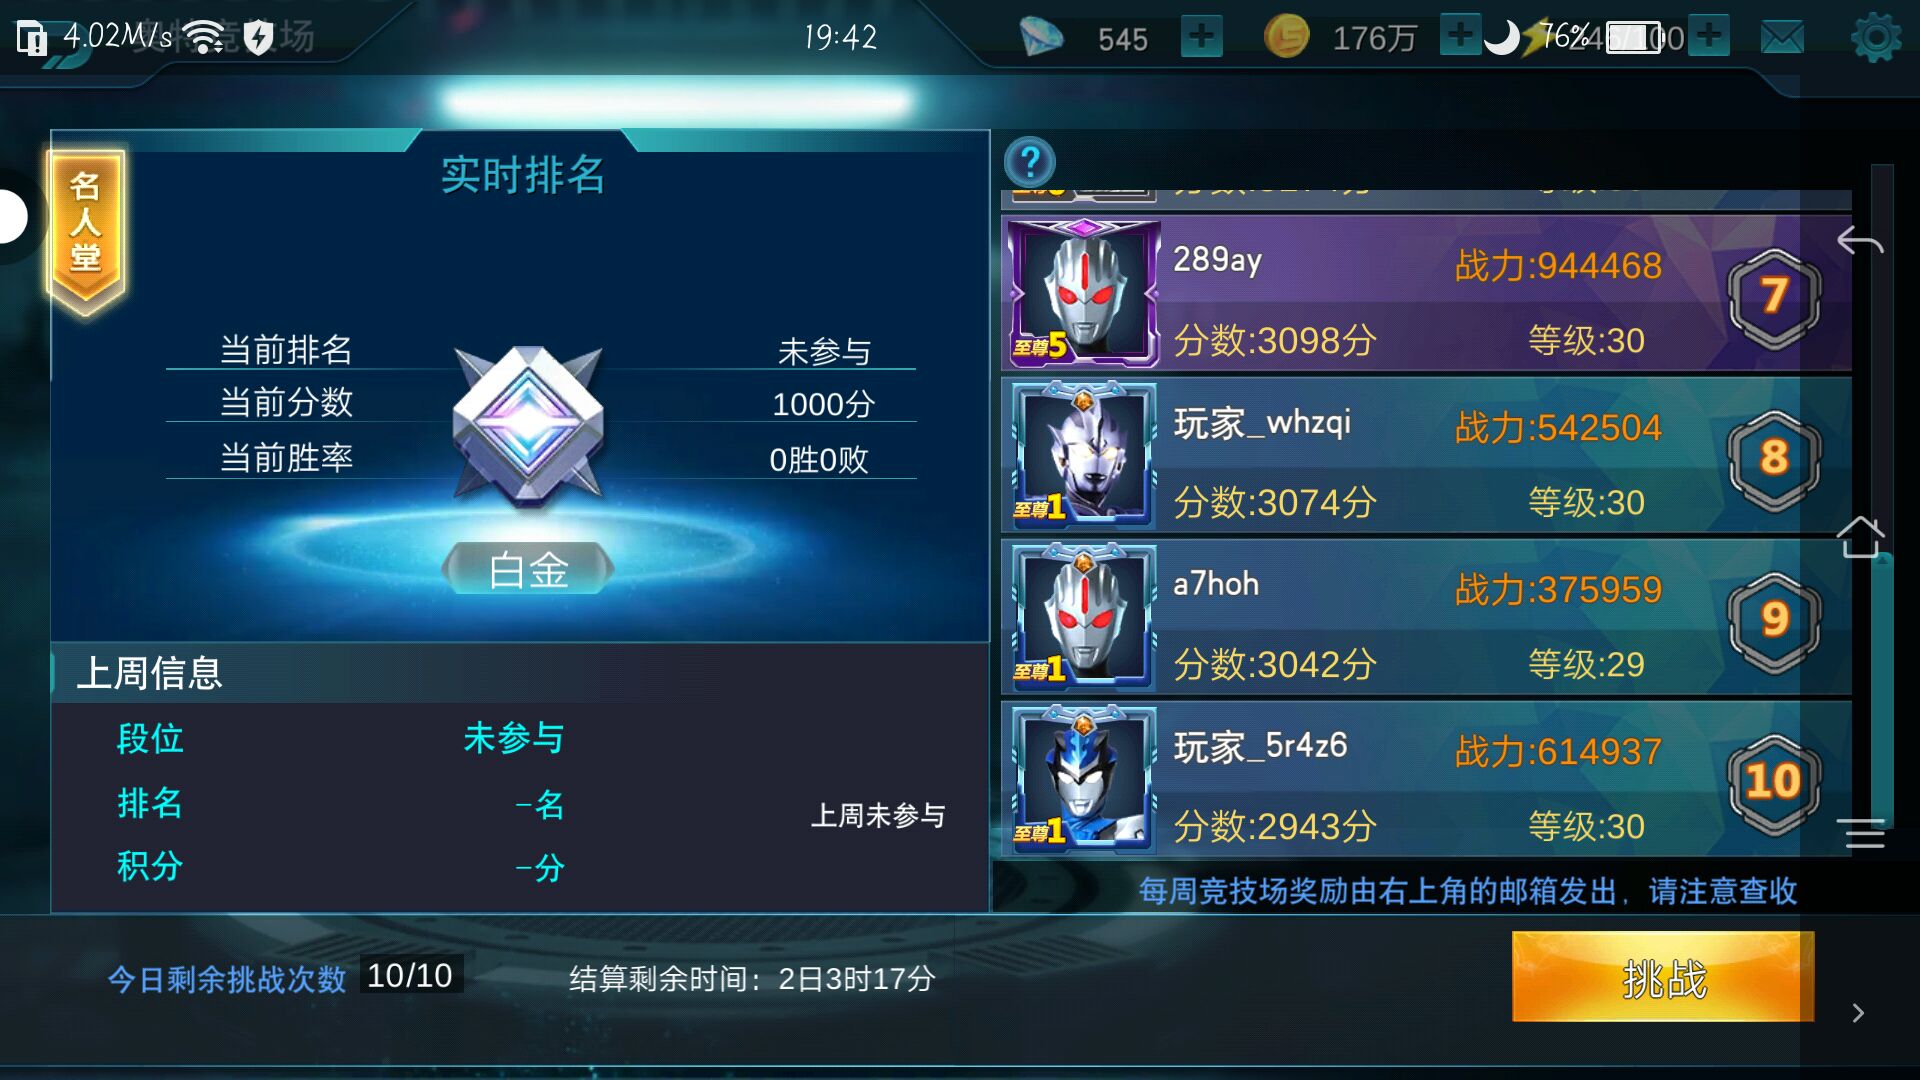1920x1080 pixels.
Task: Open the mailbox envelope icon
Action: point(1782,38)
